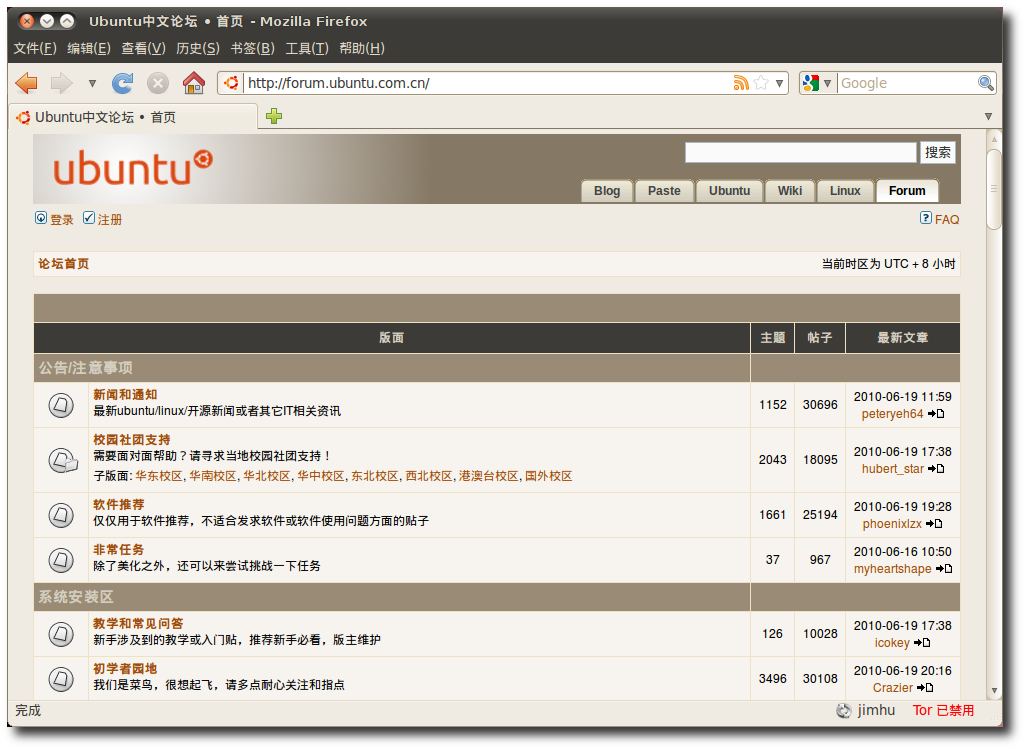Subscribe via the orange RSS feed icon
1026x750 pixels.
741,83
